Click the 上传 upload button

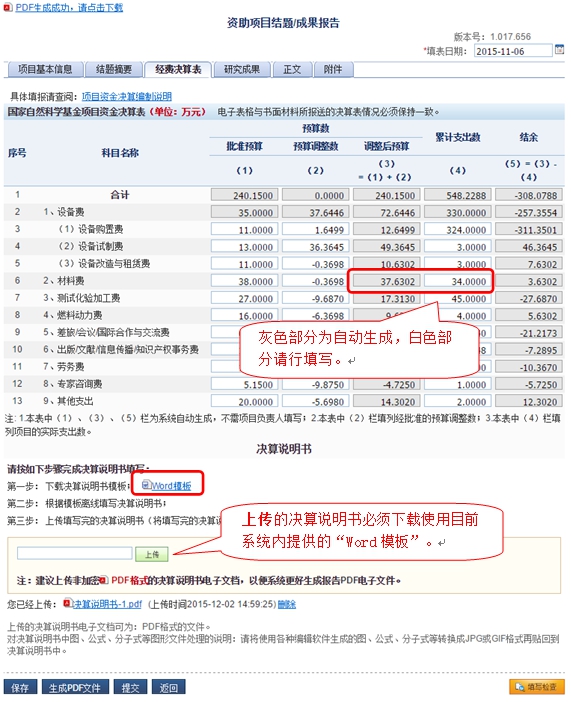[152, 554]
